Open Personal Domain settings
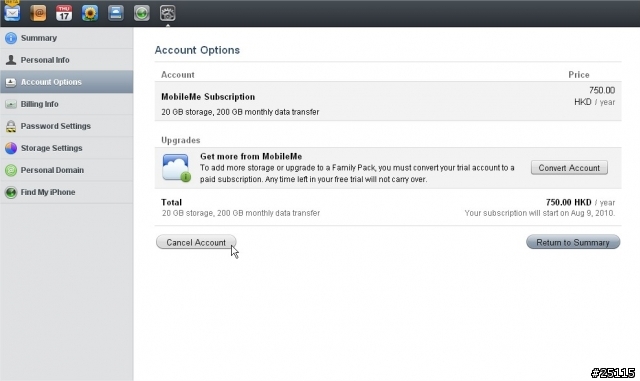The height and width of the screenshot is (381, 640). (67, 170)
